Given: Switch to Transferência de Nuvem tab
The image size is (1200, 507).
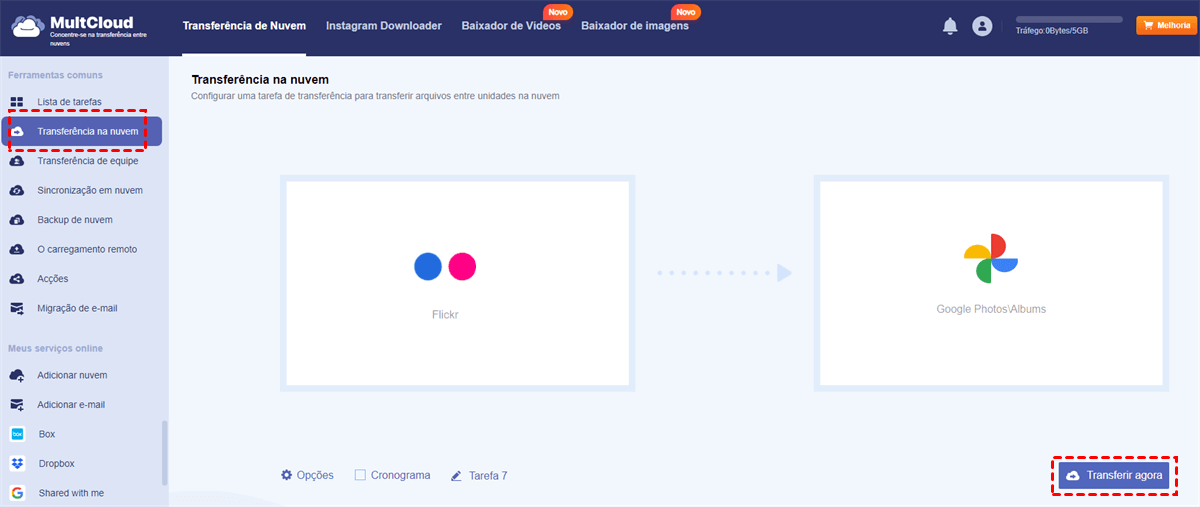Looking at the screenshot, I should tap(244, 26).
